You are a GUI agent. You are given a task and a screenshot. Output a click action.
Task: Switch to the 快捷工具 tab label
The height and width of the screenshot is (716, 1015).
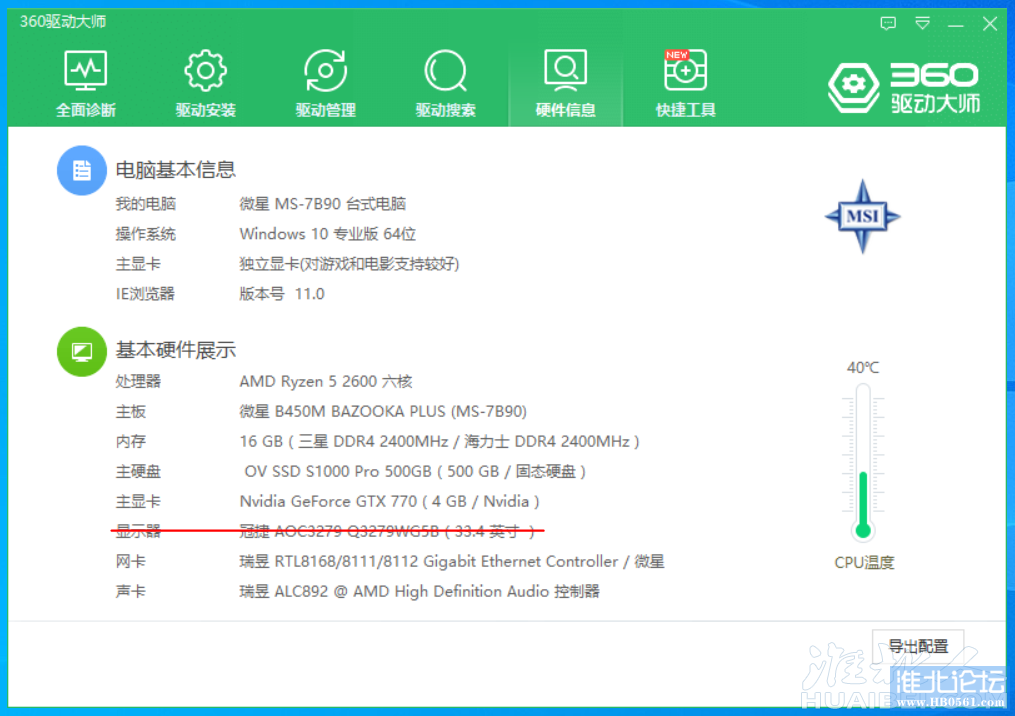(x=686, y=110)
